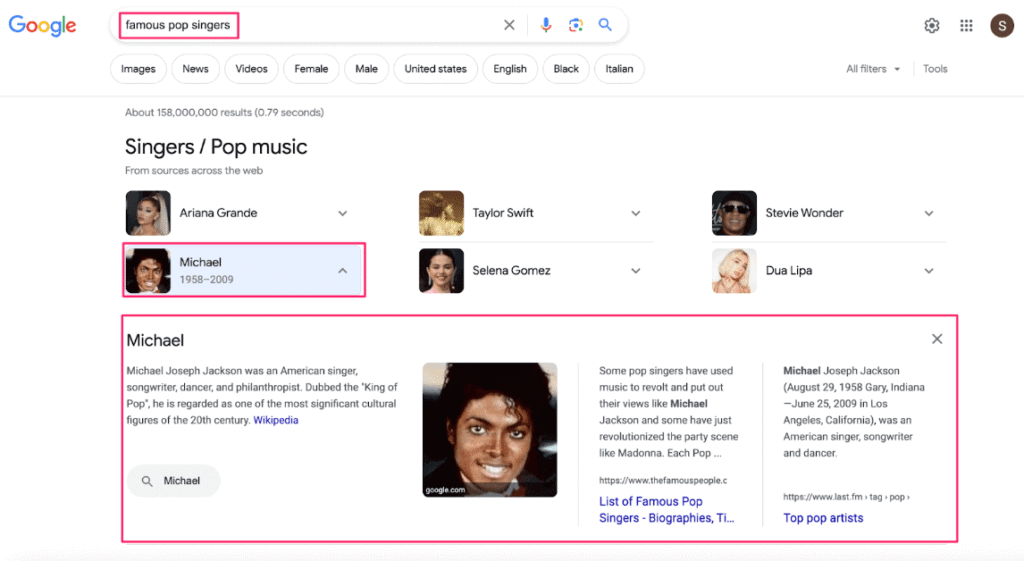Click Selena Gomez thumbnail photo

[441, 270]
